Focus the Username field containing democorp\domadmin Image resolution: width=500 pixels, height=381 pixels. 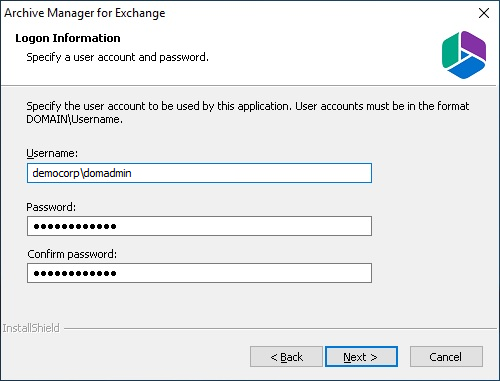pyautogui.click(x=199, y=173)
